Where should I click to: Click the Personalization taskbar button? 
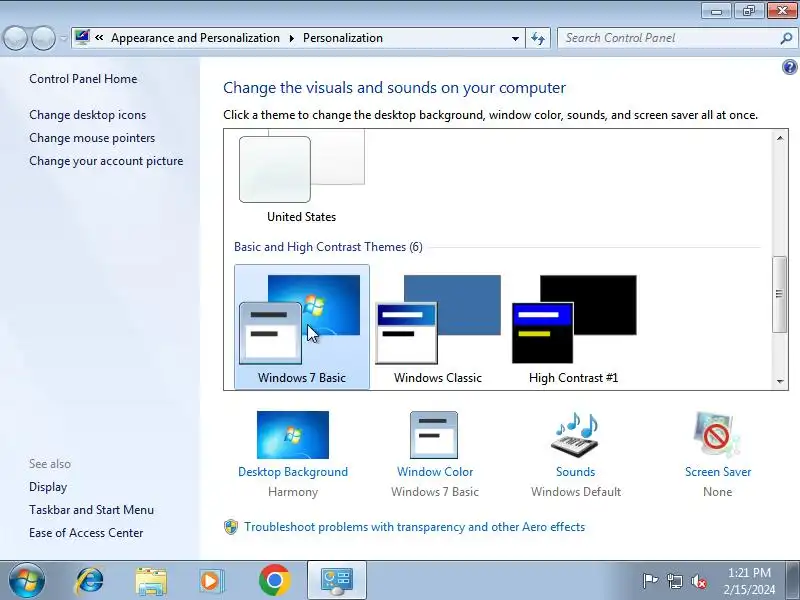click(x=337, y=580)
